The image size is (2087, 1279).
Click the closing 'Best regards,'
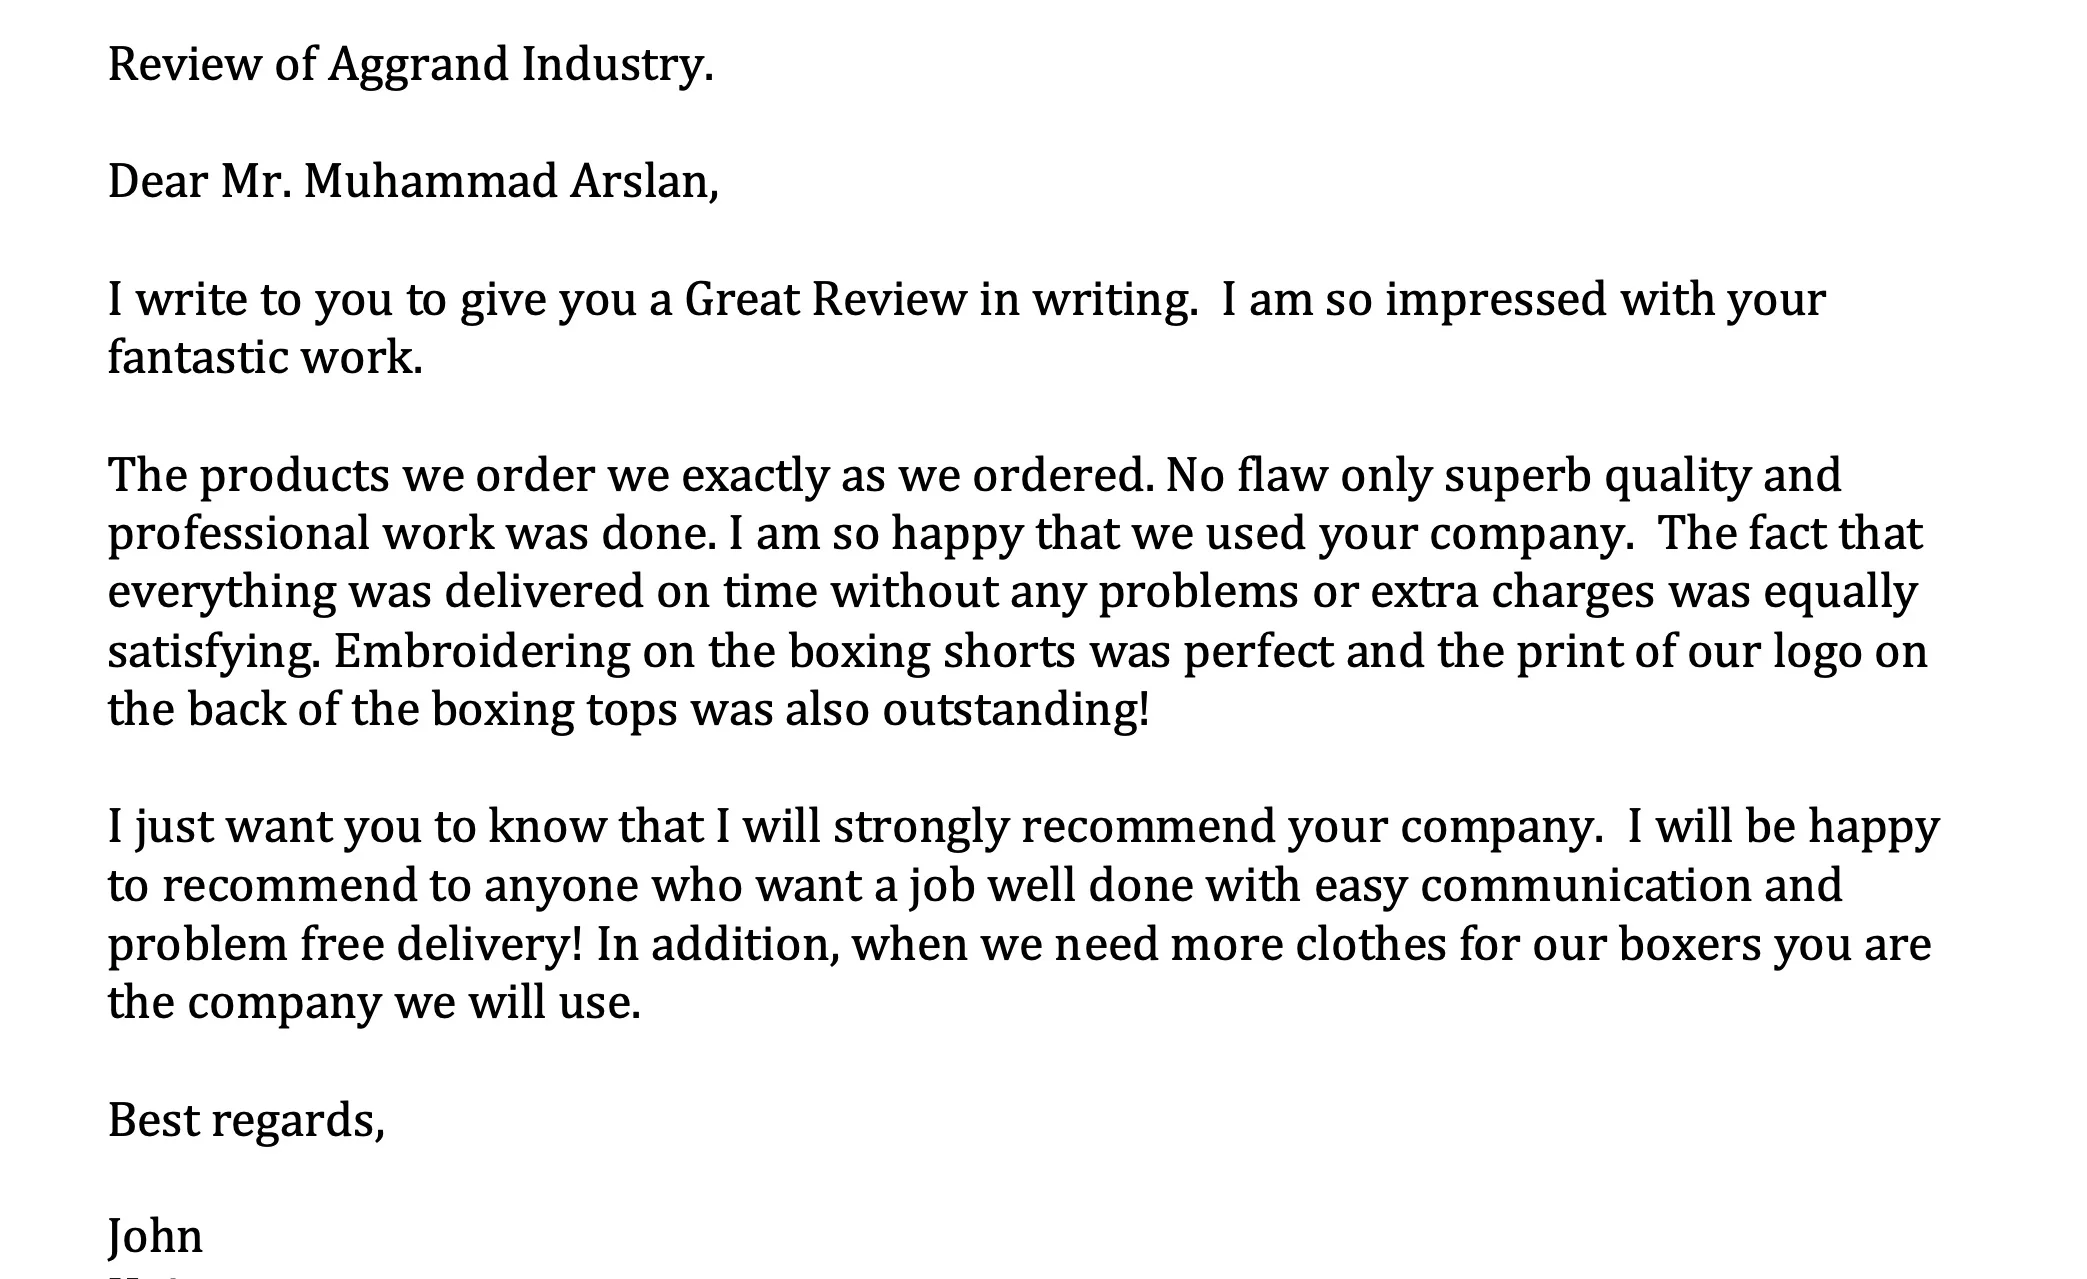[246, 1121]
